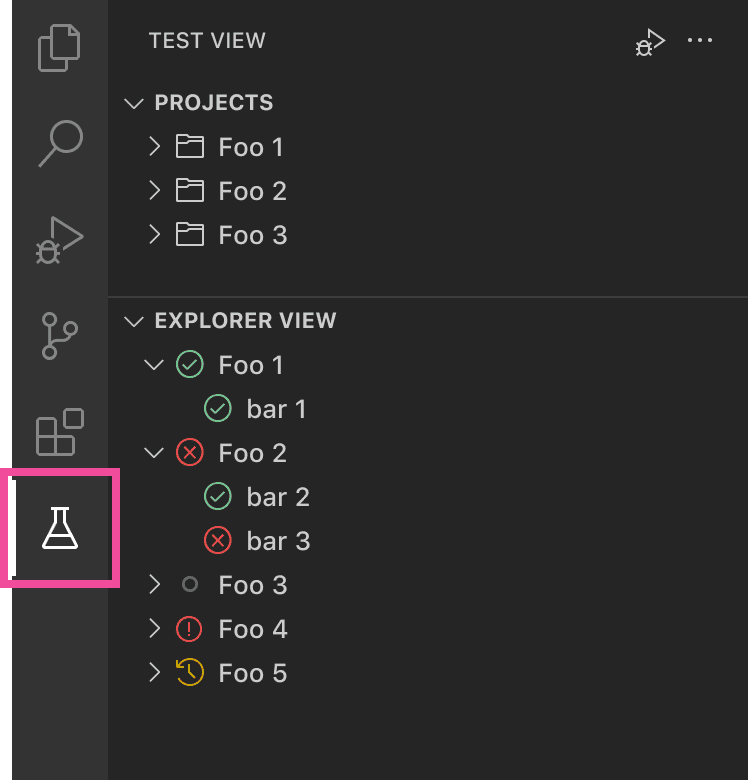Image resolution: width=748 pixels, height=780 pixels.
Task: Select the Foo 2 project folder
Action: pos(252,191)
